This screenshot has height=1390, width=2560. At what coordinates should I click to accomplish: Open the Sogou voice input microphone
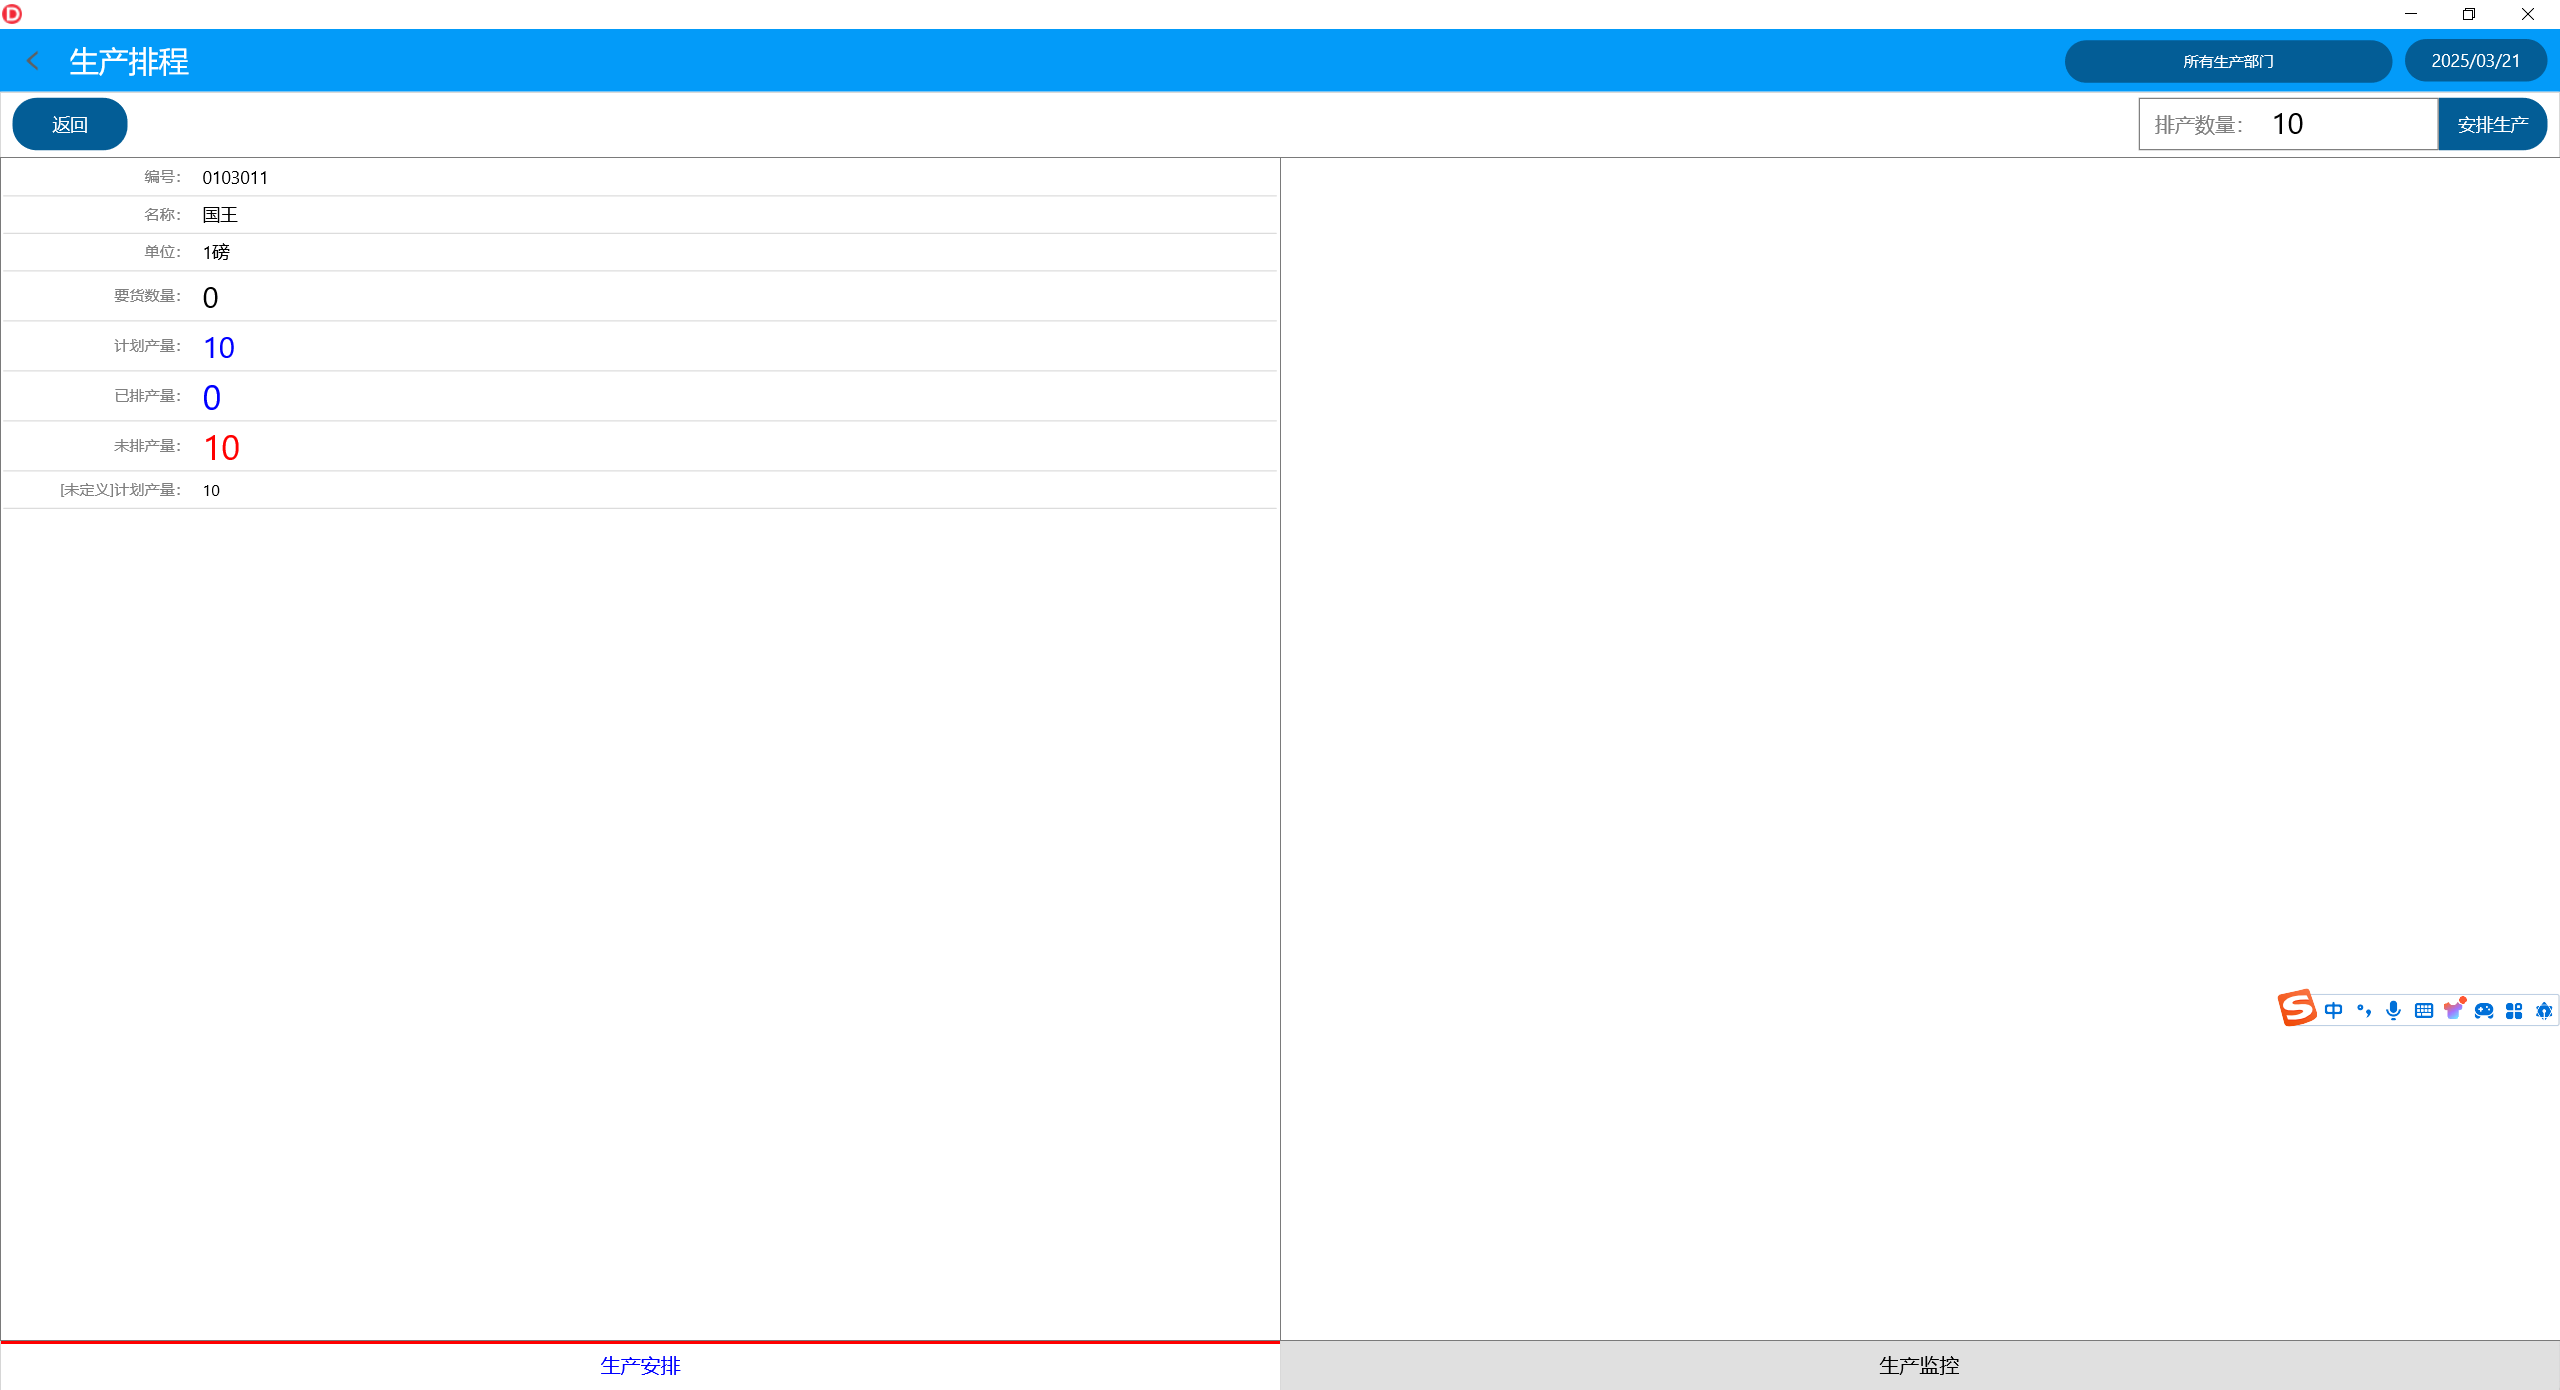[x=2393, y=1011]
